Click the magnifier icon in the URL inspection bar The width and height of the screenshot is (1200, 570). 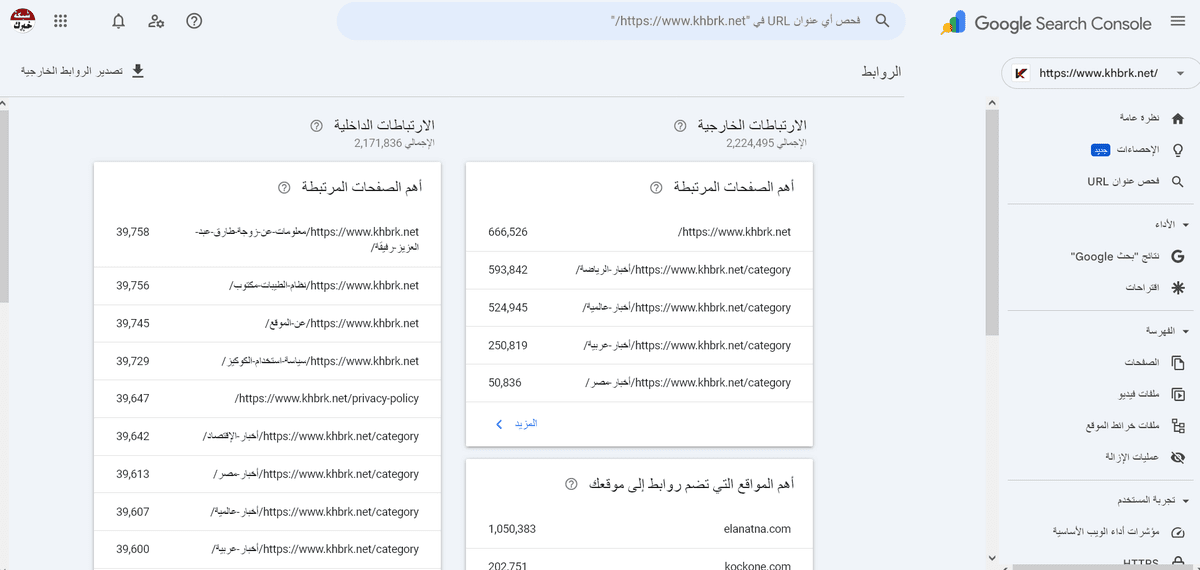click(x=882, y=21)
